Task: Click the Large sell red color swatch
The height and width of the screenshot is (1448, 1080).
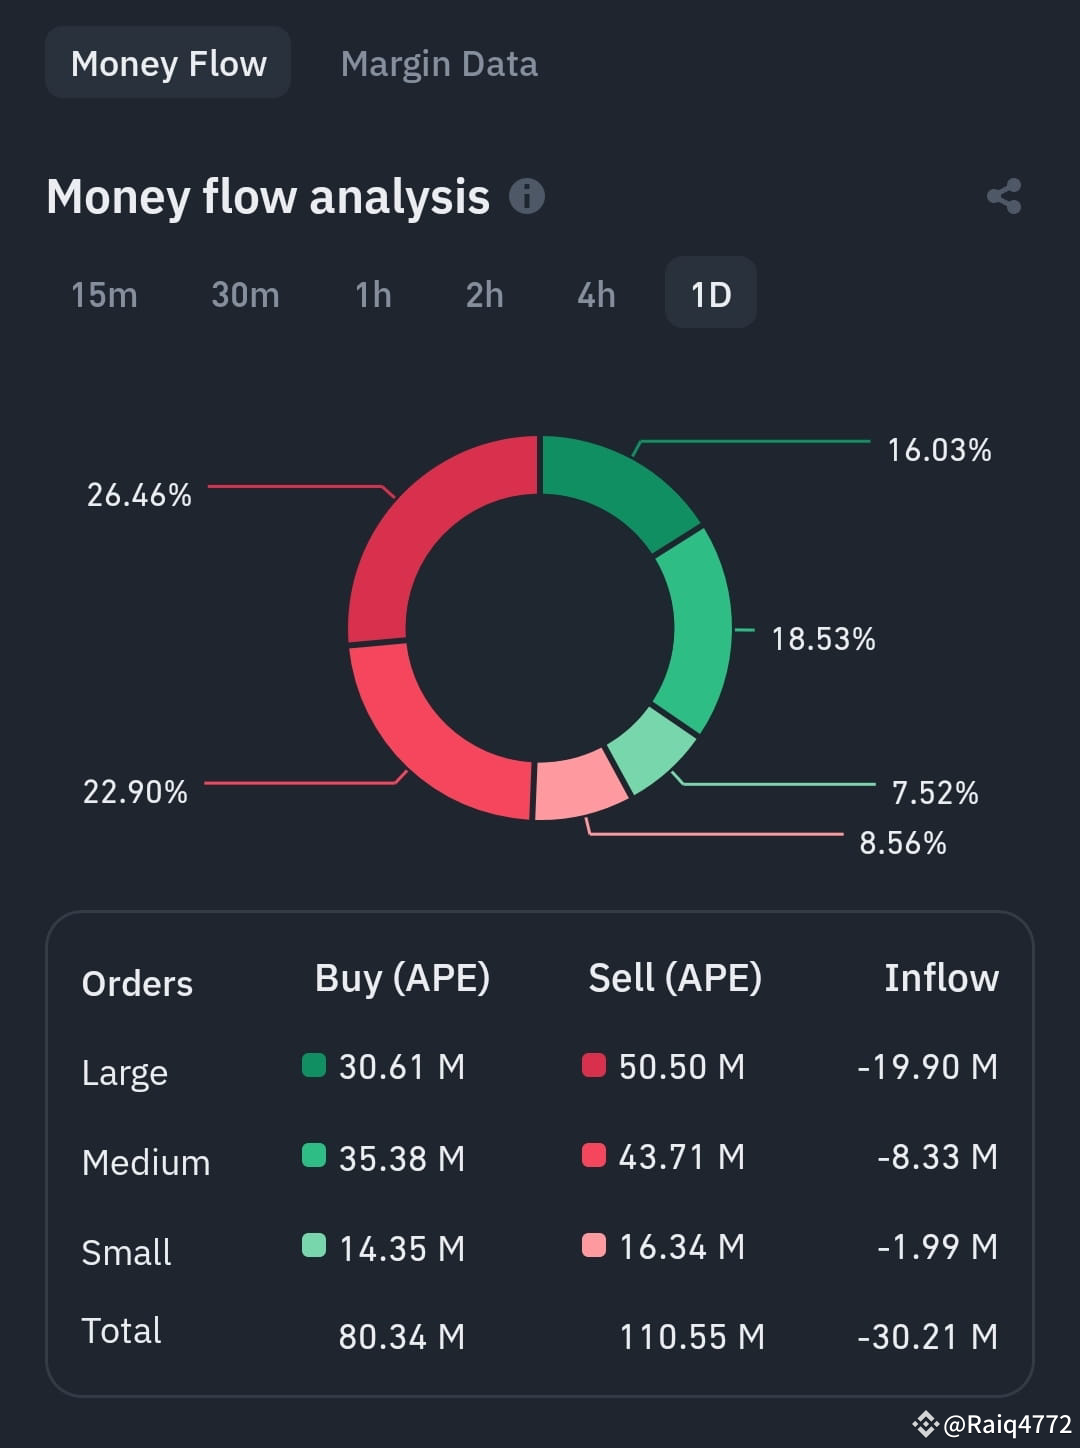Action: click(x=594, y=1066)
